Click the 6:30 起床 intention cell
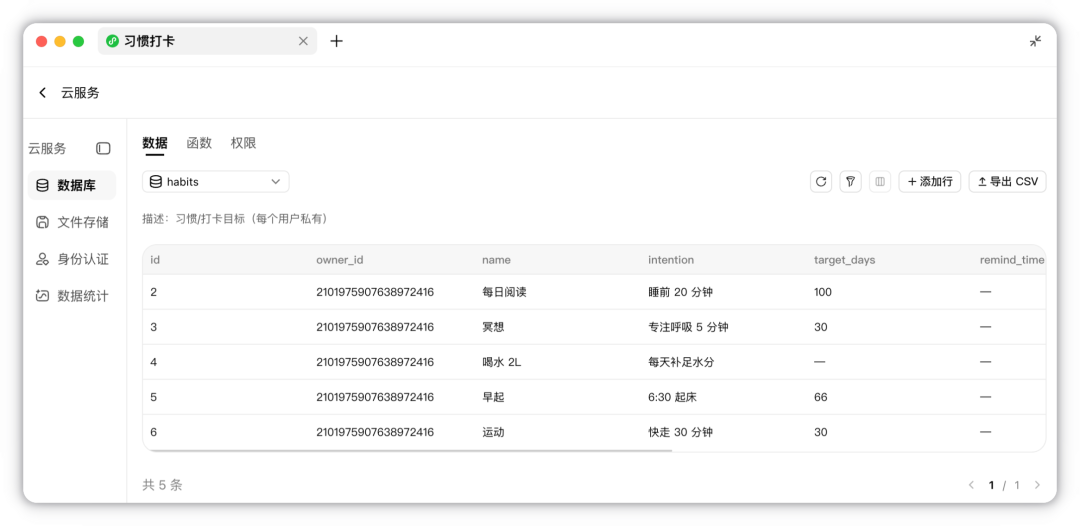 coord(672,398)
